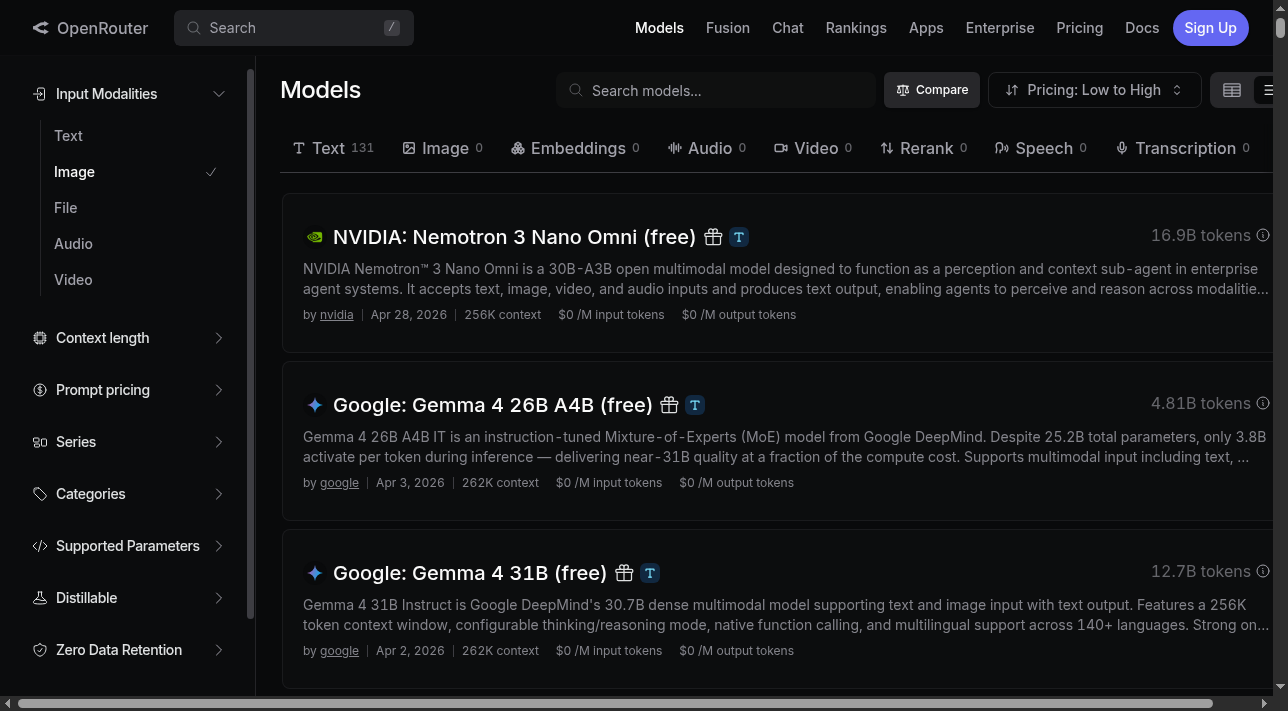
Task: Click the Context length chip icon
Action: tap(40, 338)
